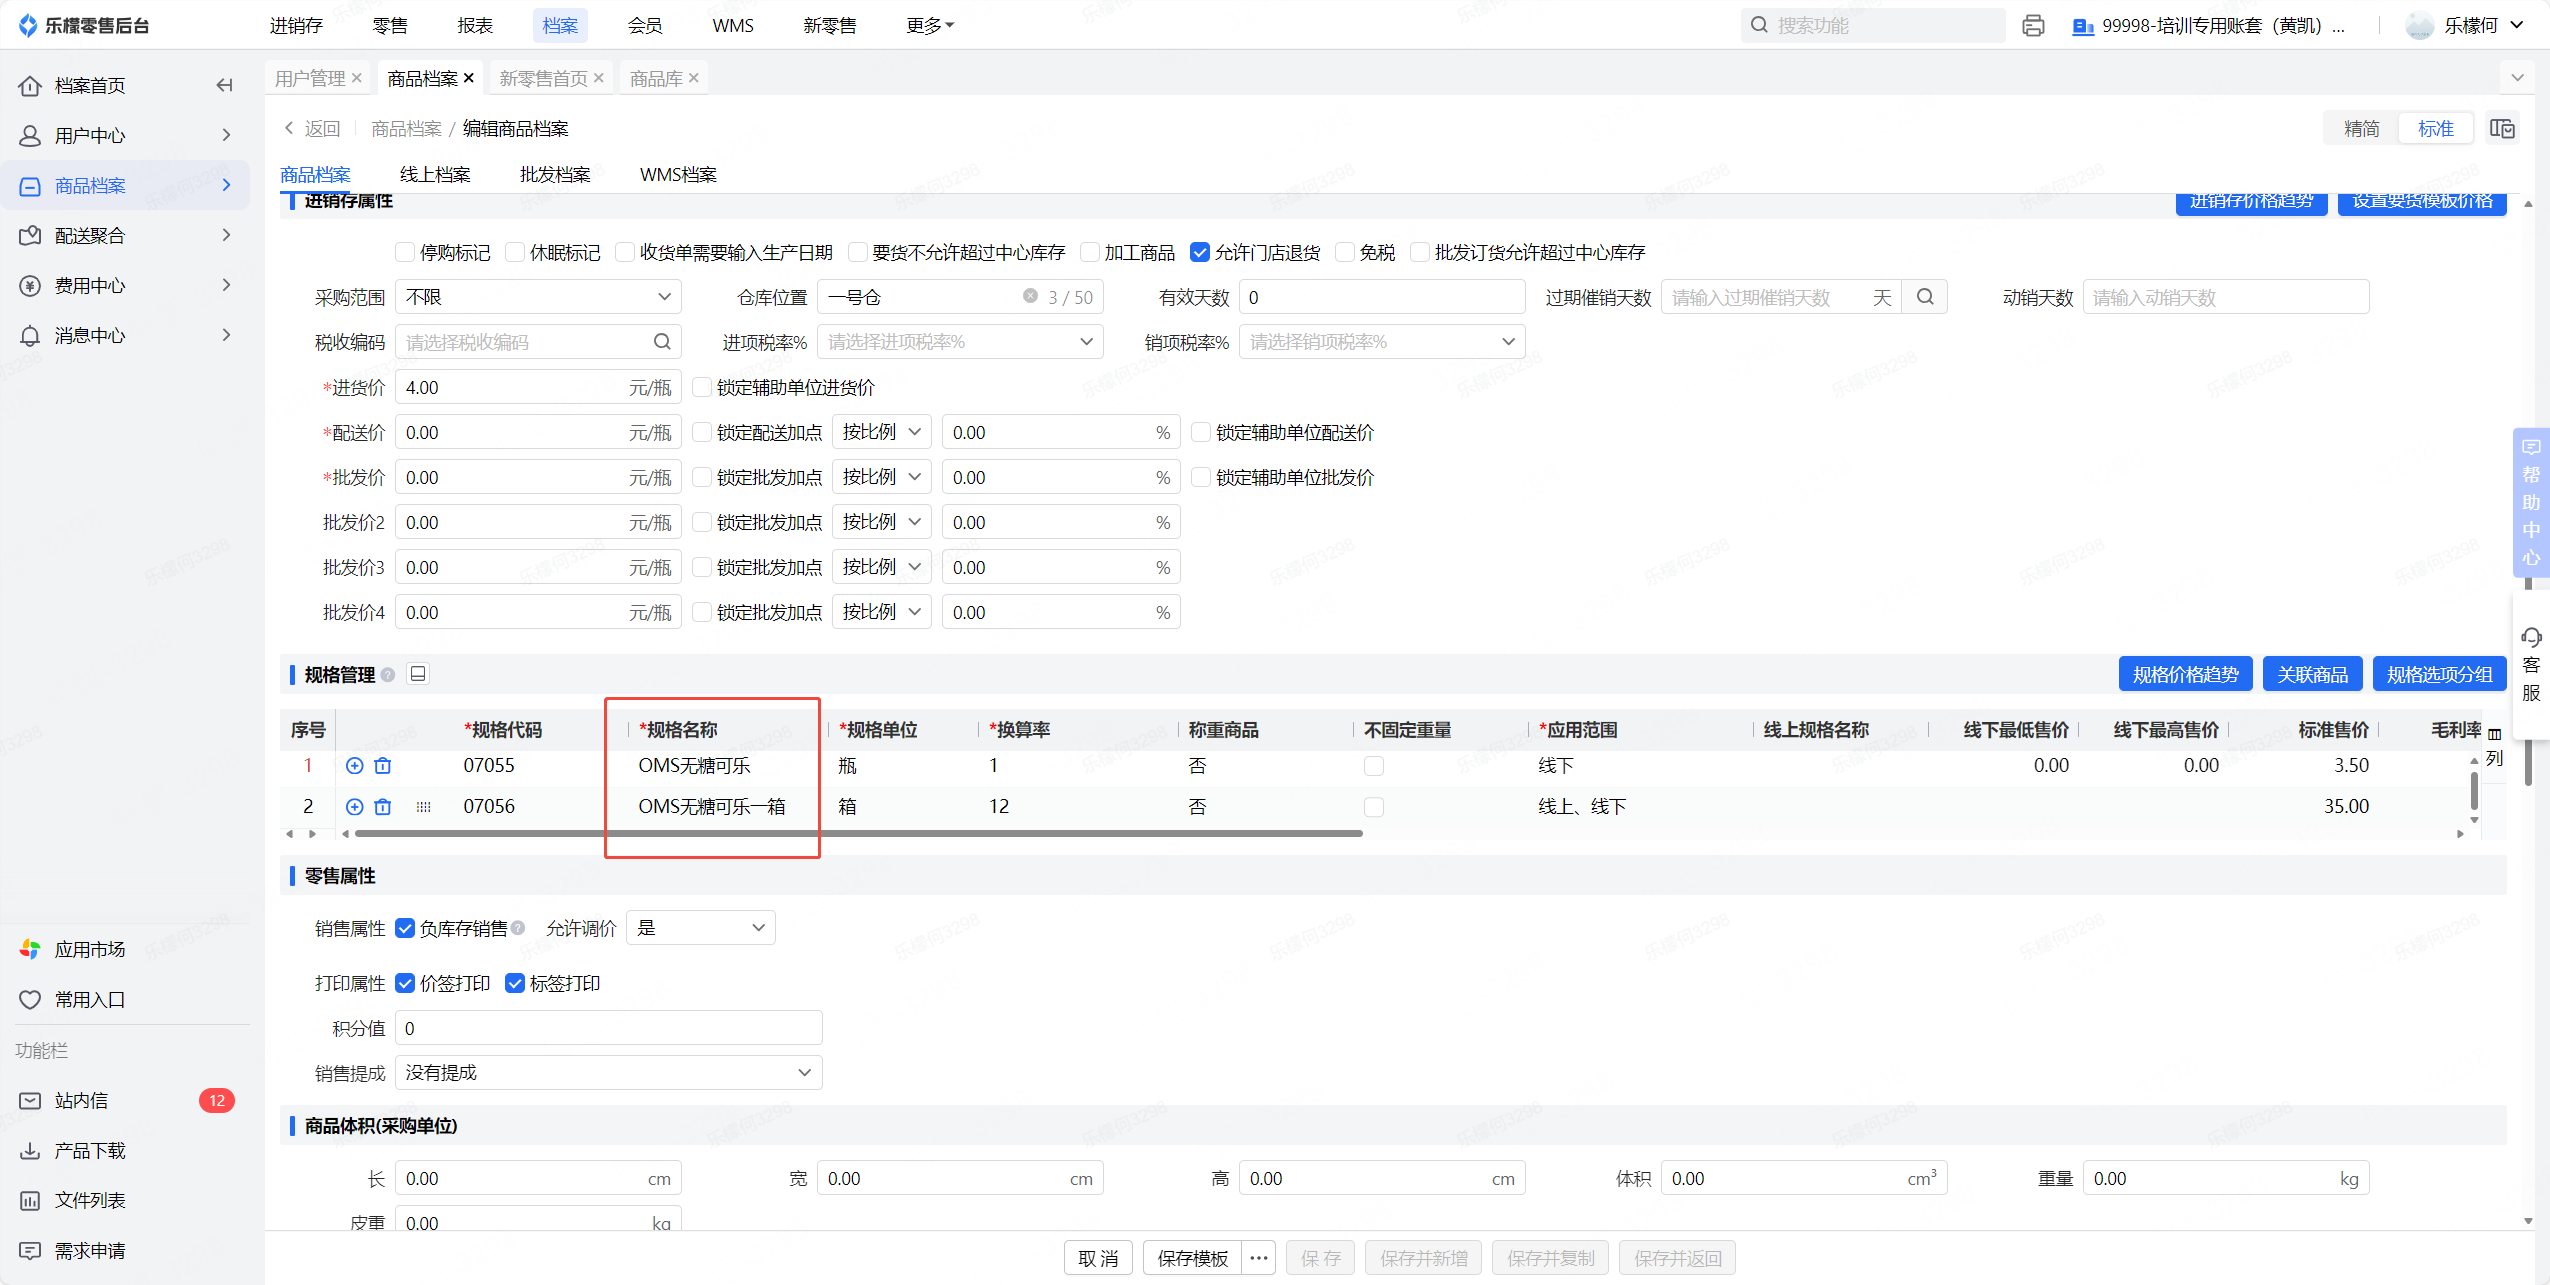Toggle the 允许门店退货 checkbox
The width and height of the screenshot is (2550, 1285).
(x=1200, y=253)
